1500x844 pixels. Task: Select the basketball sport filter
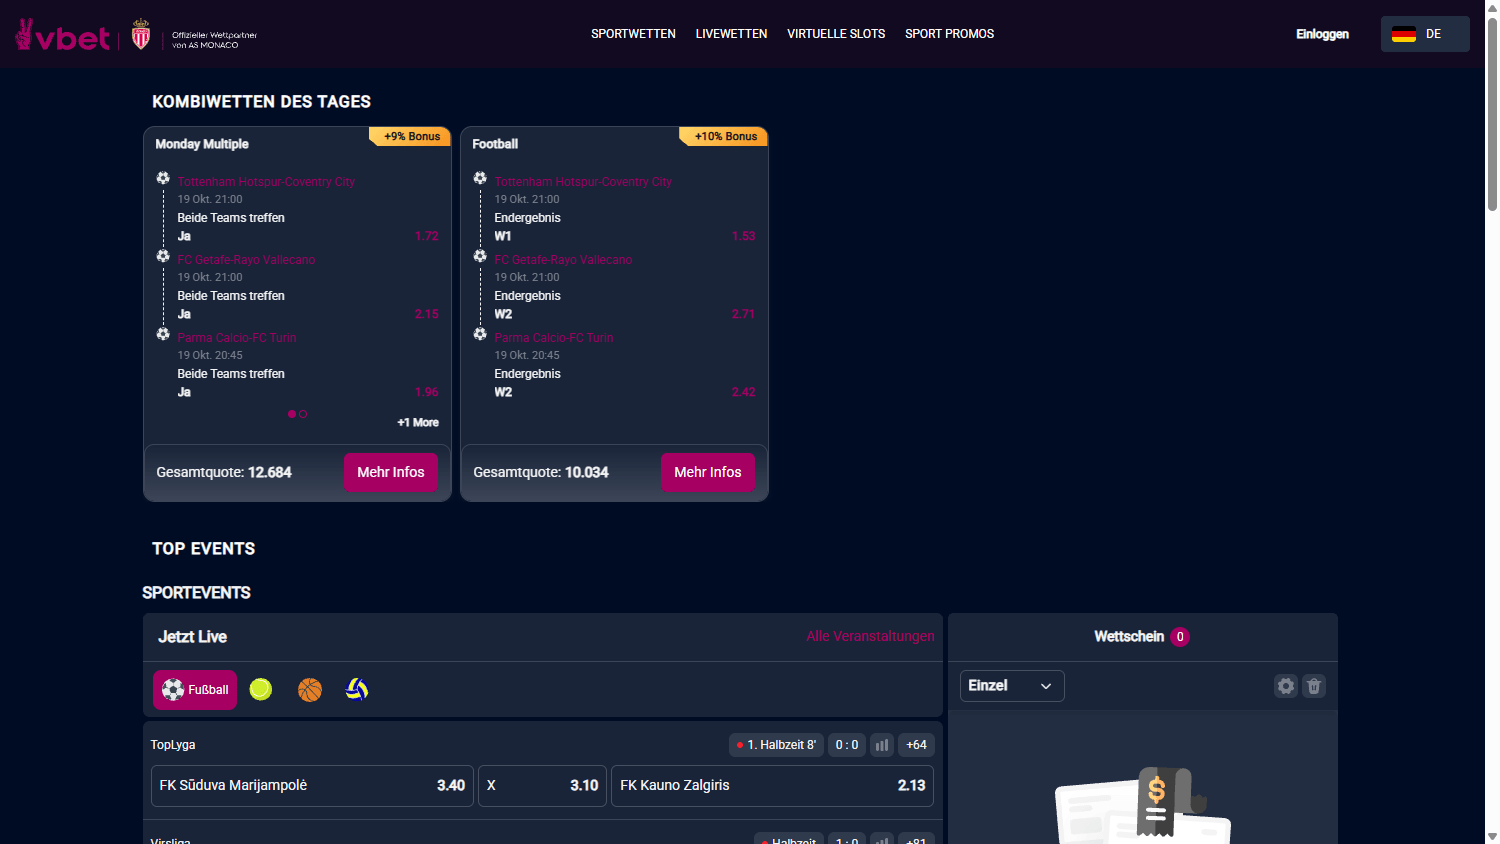tap(310, 690)
